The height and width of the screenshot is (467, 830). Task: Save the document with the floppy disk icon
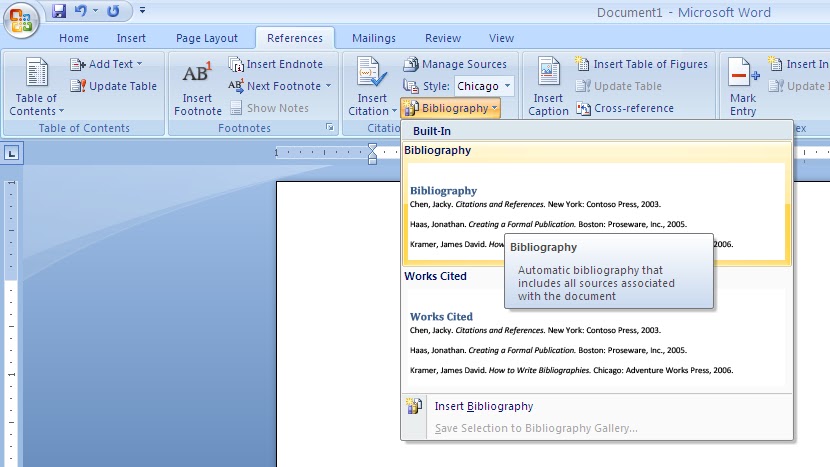[59, 11]
